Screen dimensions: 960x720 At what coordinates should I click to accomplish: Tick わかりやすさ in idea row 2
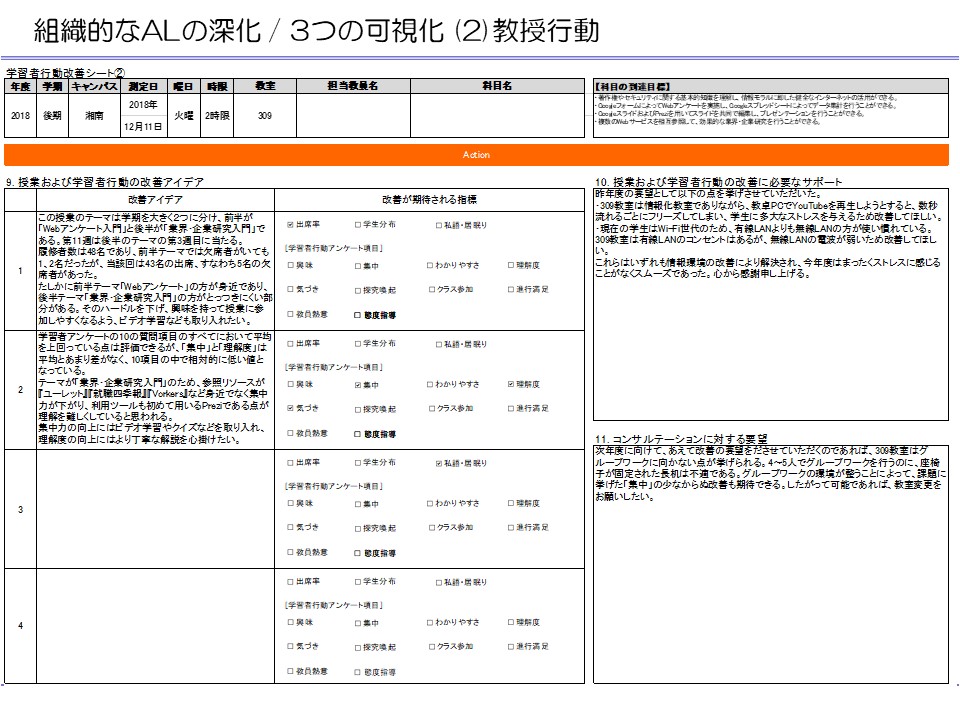[x=430, y=384]
